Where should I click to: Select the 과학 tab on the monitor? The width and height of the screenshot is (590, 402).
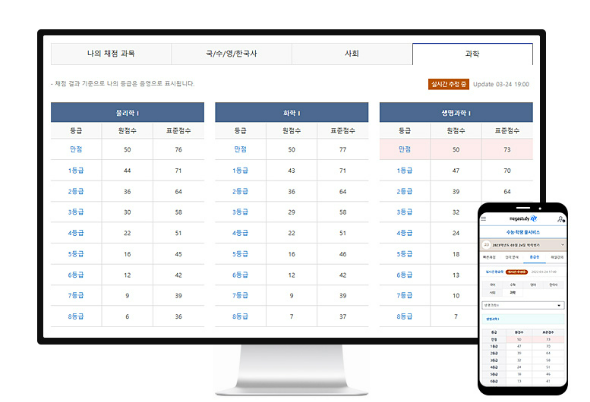click(473, 54)
